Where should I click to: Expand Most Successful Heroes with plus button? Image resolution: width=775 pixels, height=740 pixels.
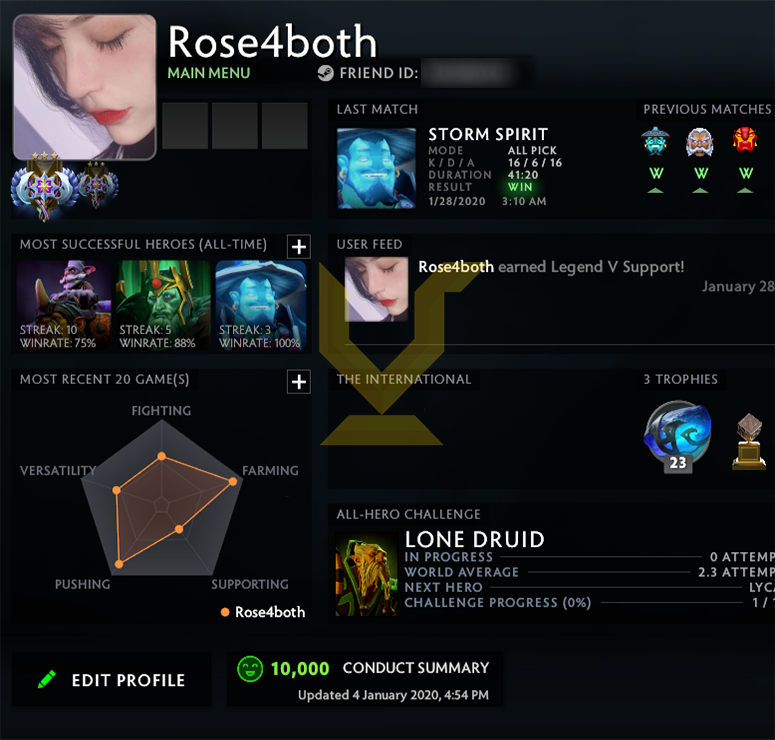click(299, 246)
